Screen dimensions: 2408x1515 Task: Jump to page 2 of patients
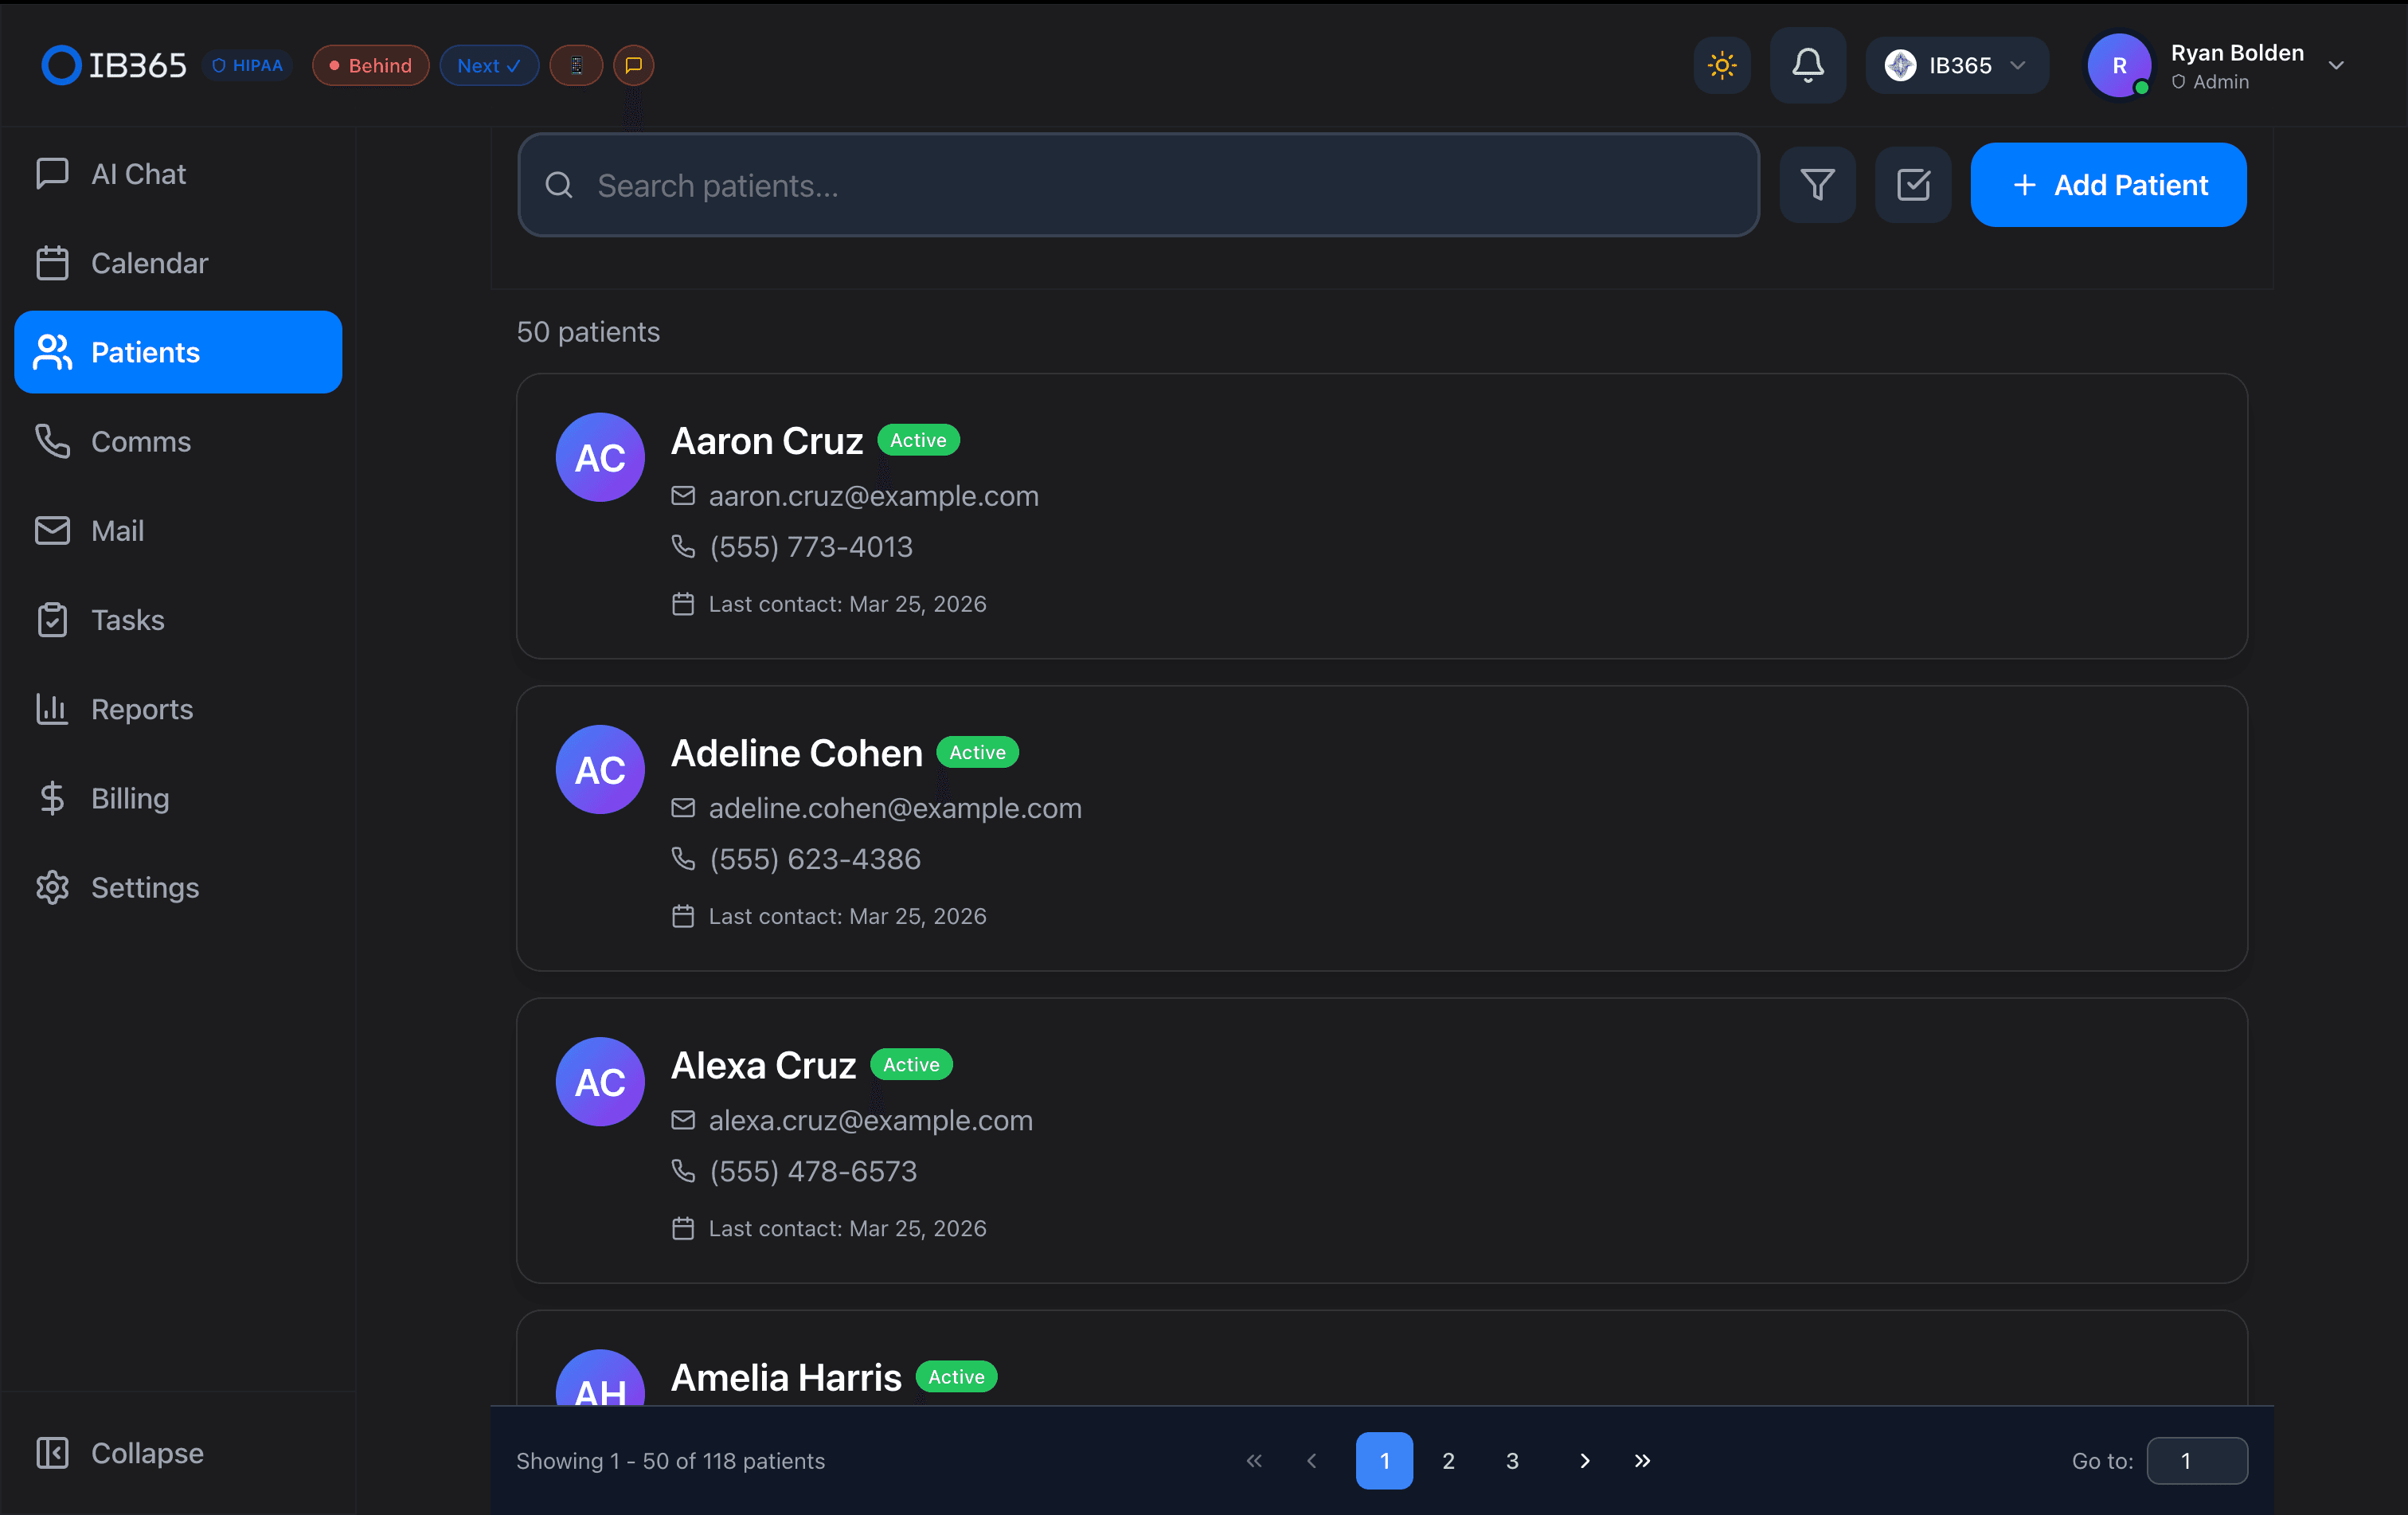tap(1448, 1460)
